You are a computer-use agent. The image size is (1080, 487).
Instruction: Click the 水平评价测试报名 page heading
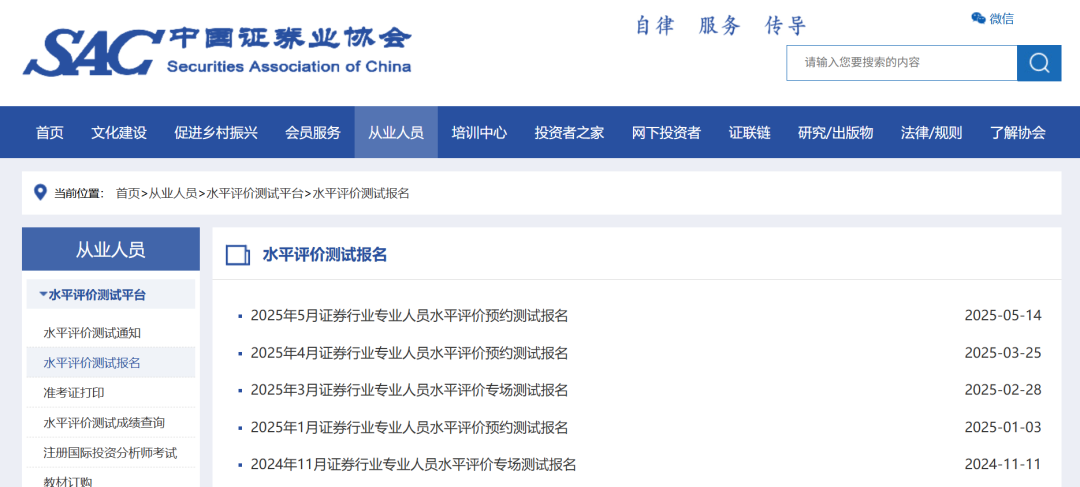(325, 255)
